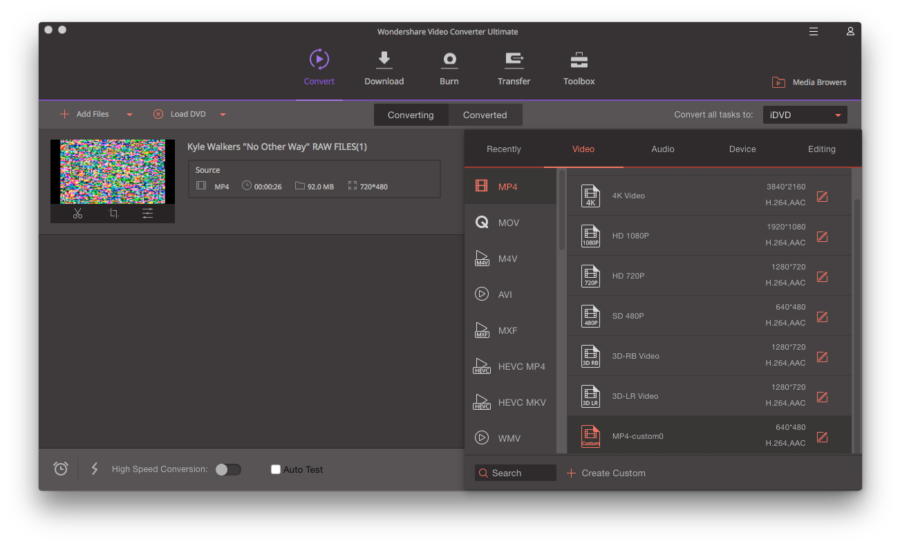Image resolution: width=900 pixels, height=546 pixels.
Task: Choose the 3D-LR Video preset
Action: pos(709,396)
